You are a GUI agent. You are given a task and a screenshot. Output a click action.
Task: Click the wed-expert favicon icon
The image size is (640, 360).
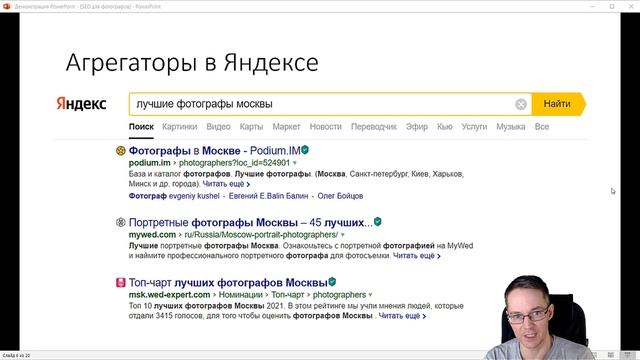pyautogui.click(x=120, y=282)
